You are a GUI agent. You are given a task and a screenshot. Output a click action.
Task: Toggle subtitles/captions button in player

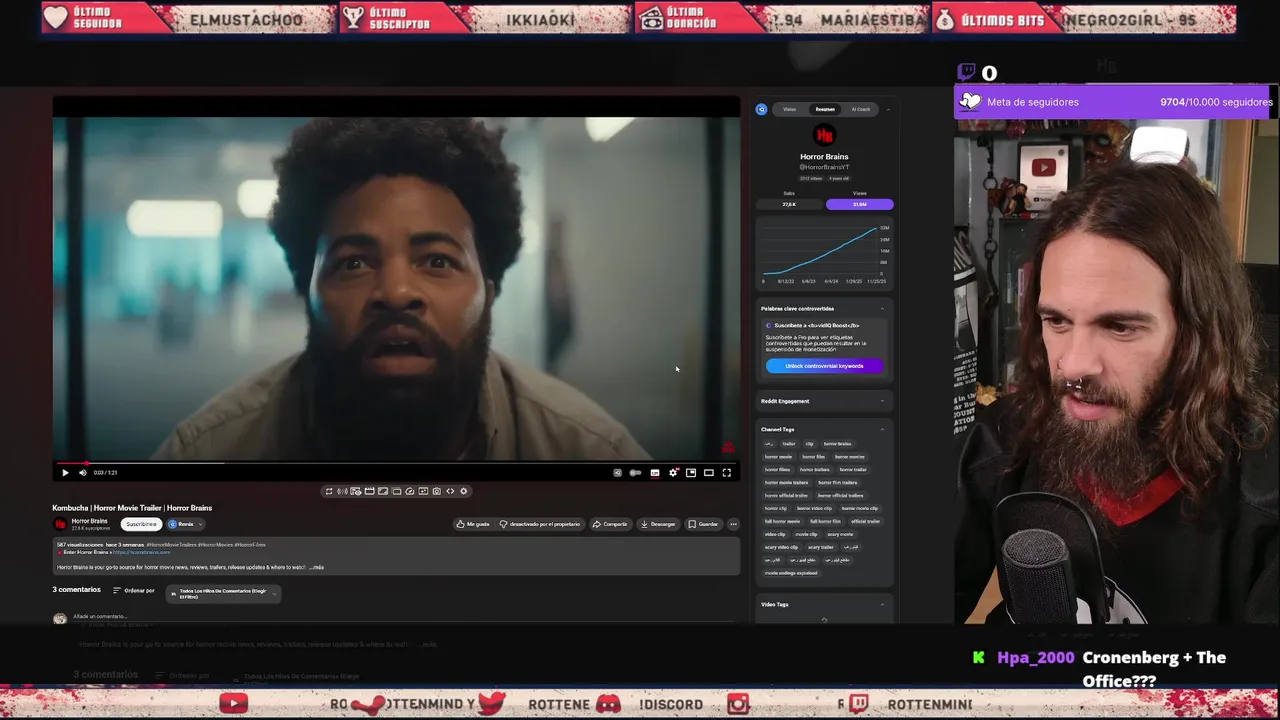655,473
